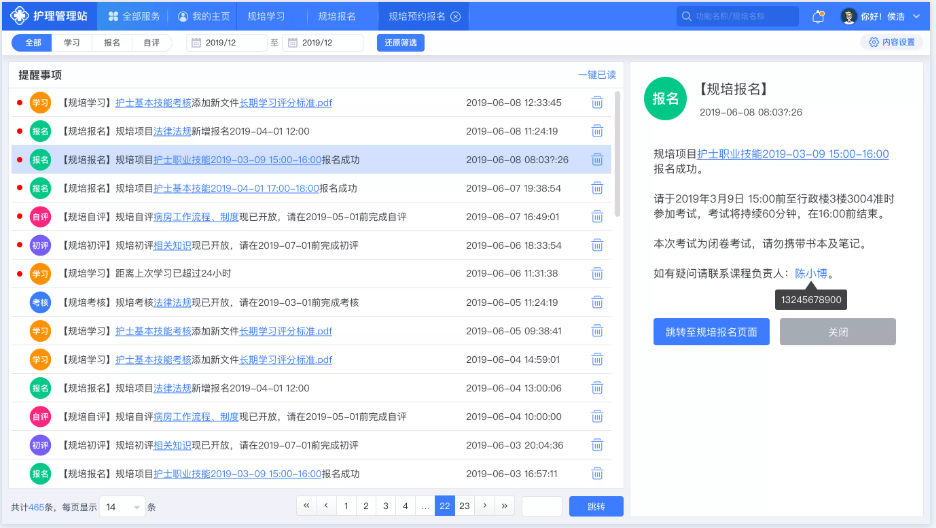This screenshot has width=936, height=528.
Task: Select the 报名 filter
Action: [x=112, y=43]
